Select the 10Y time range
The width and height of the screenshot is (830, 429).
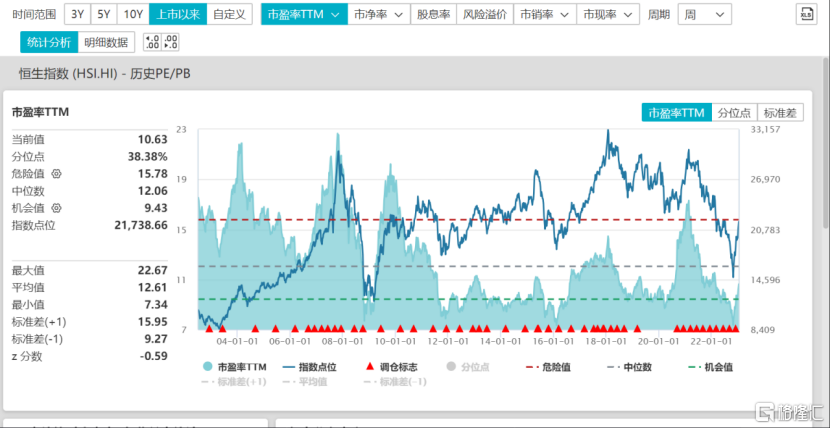[x=133, y=14]
